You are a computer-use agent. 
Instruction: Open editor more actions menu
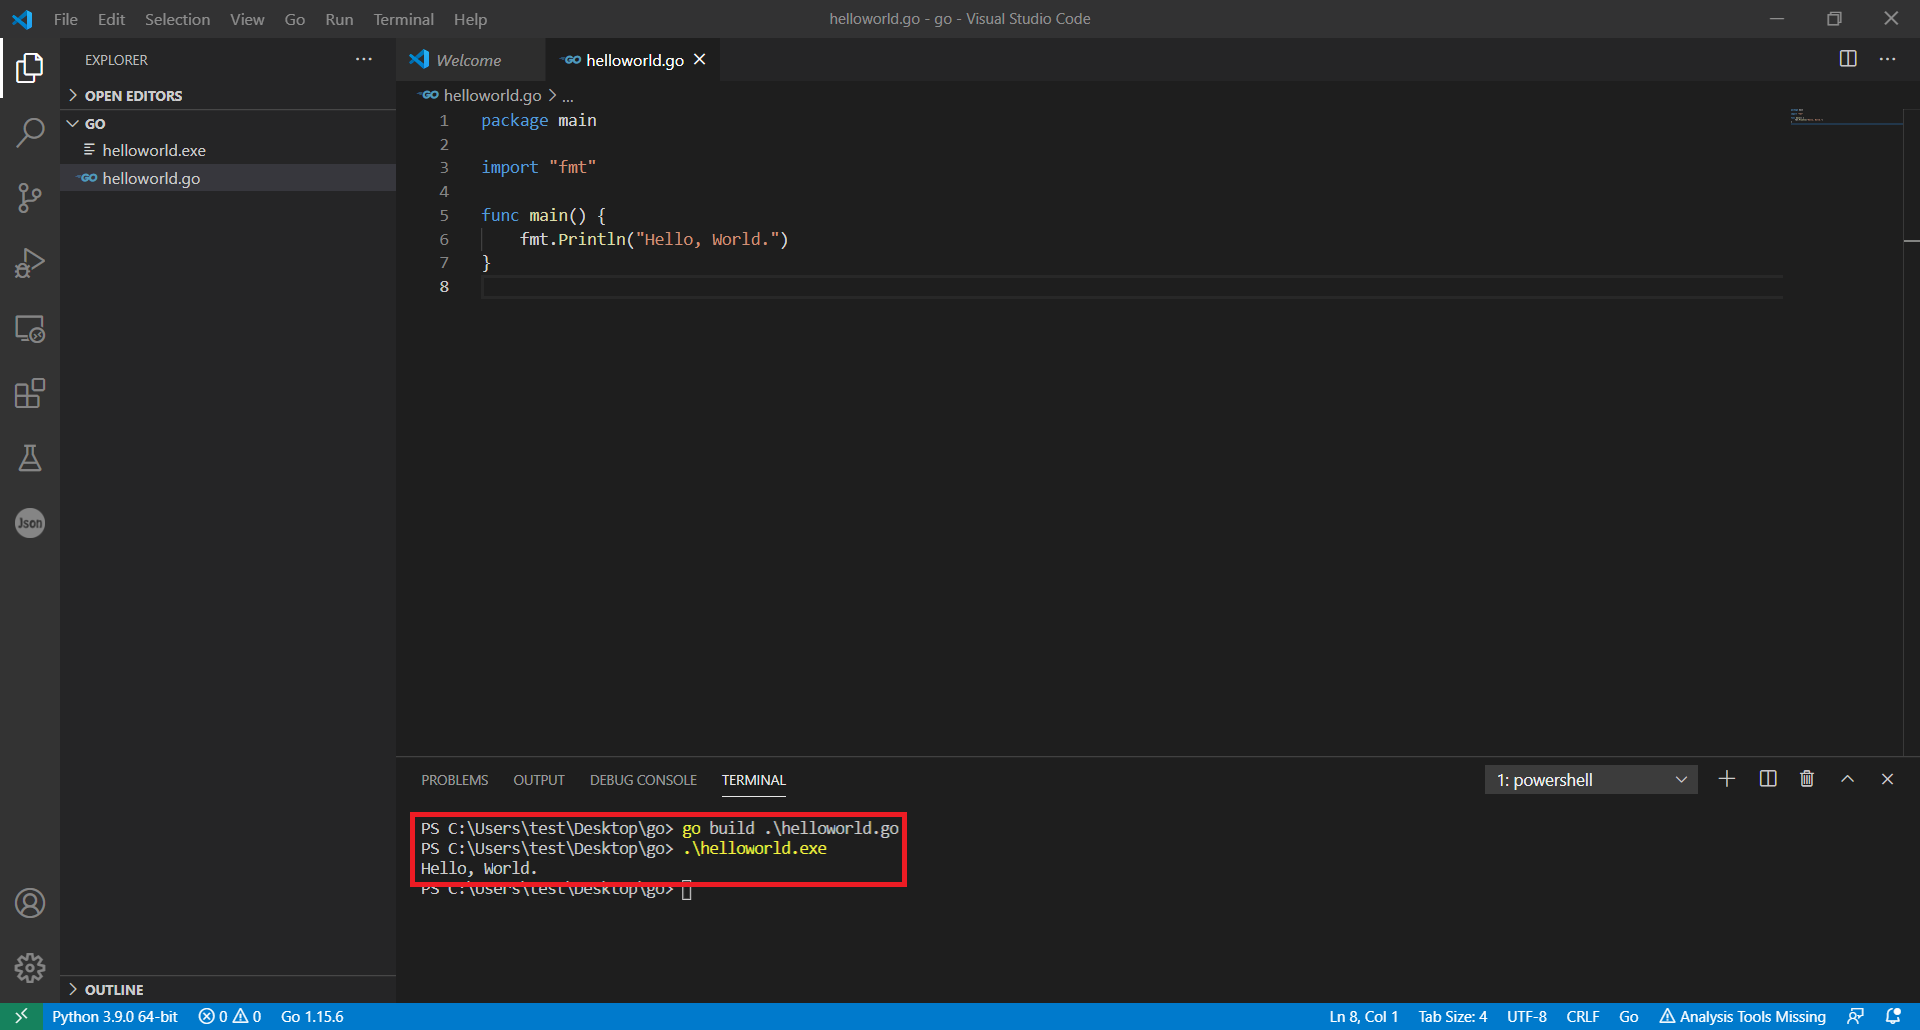tap(1887, 59)
